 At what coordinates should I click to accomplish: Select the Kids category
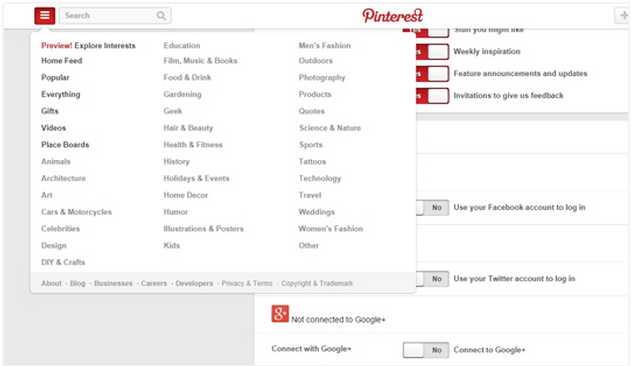point(172,246)
